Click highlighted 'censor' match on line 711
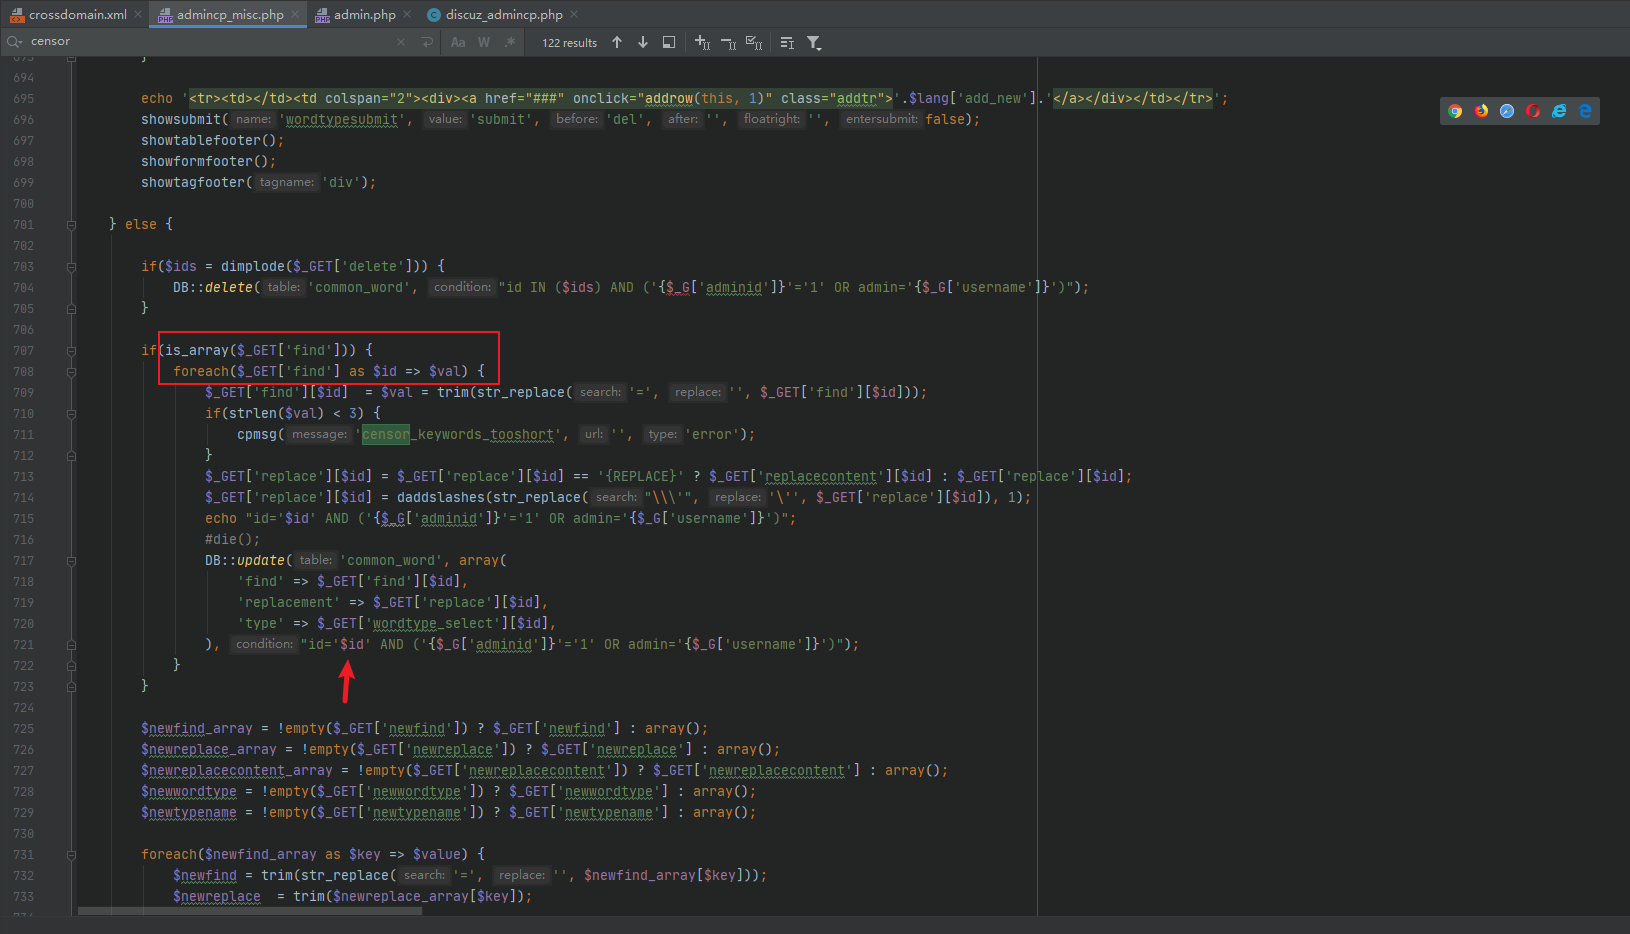 click(x=385, y=435)
